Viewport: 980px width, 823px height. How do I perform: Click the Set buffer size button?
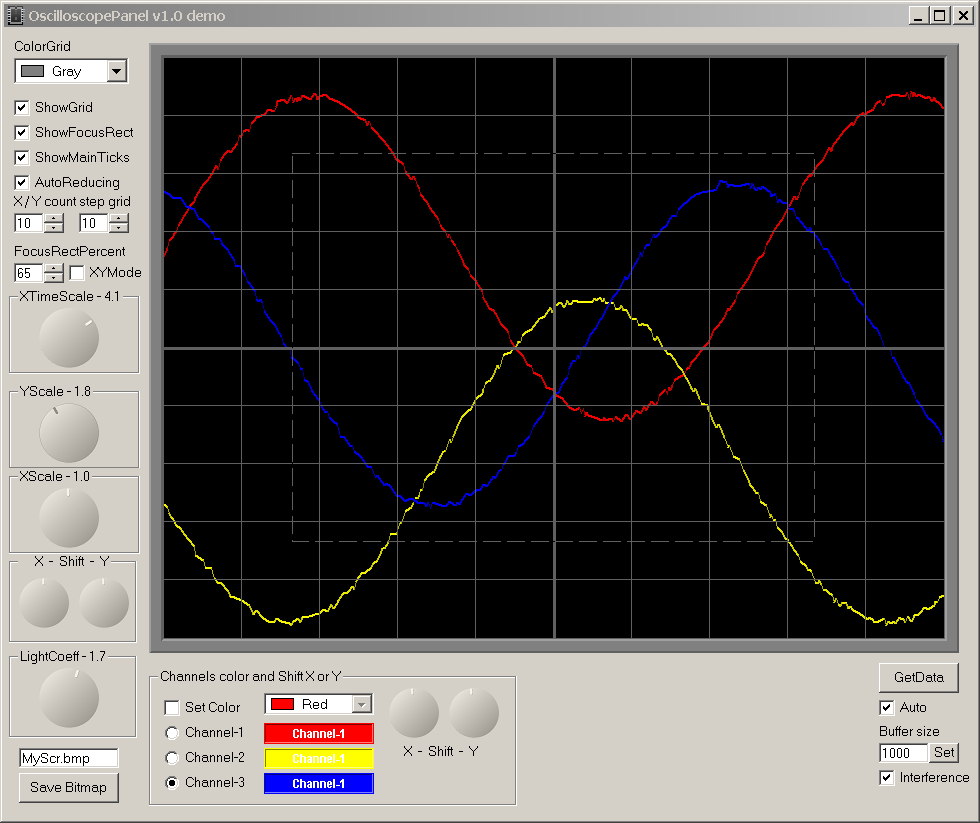pos(944,753)
